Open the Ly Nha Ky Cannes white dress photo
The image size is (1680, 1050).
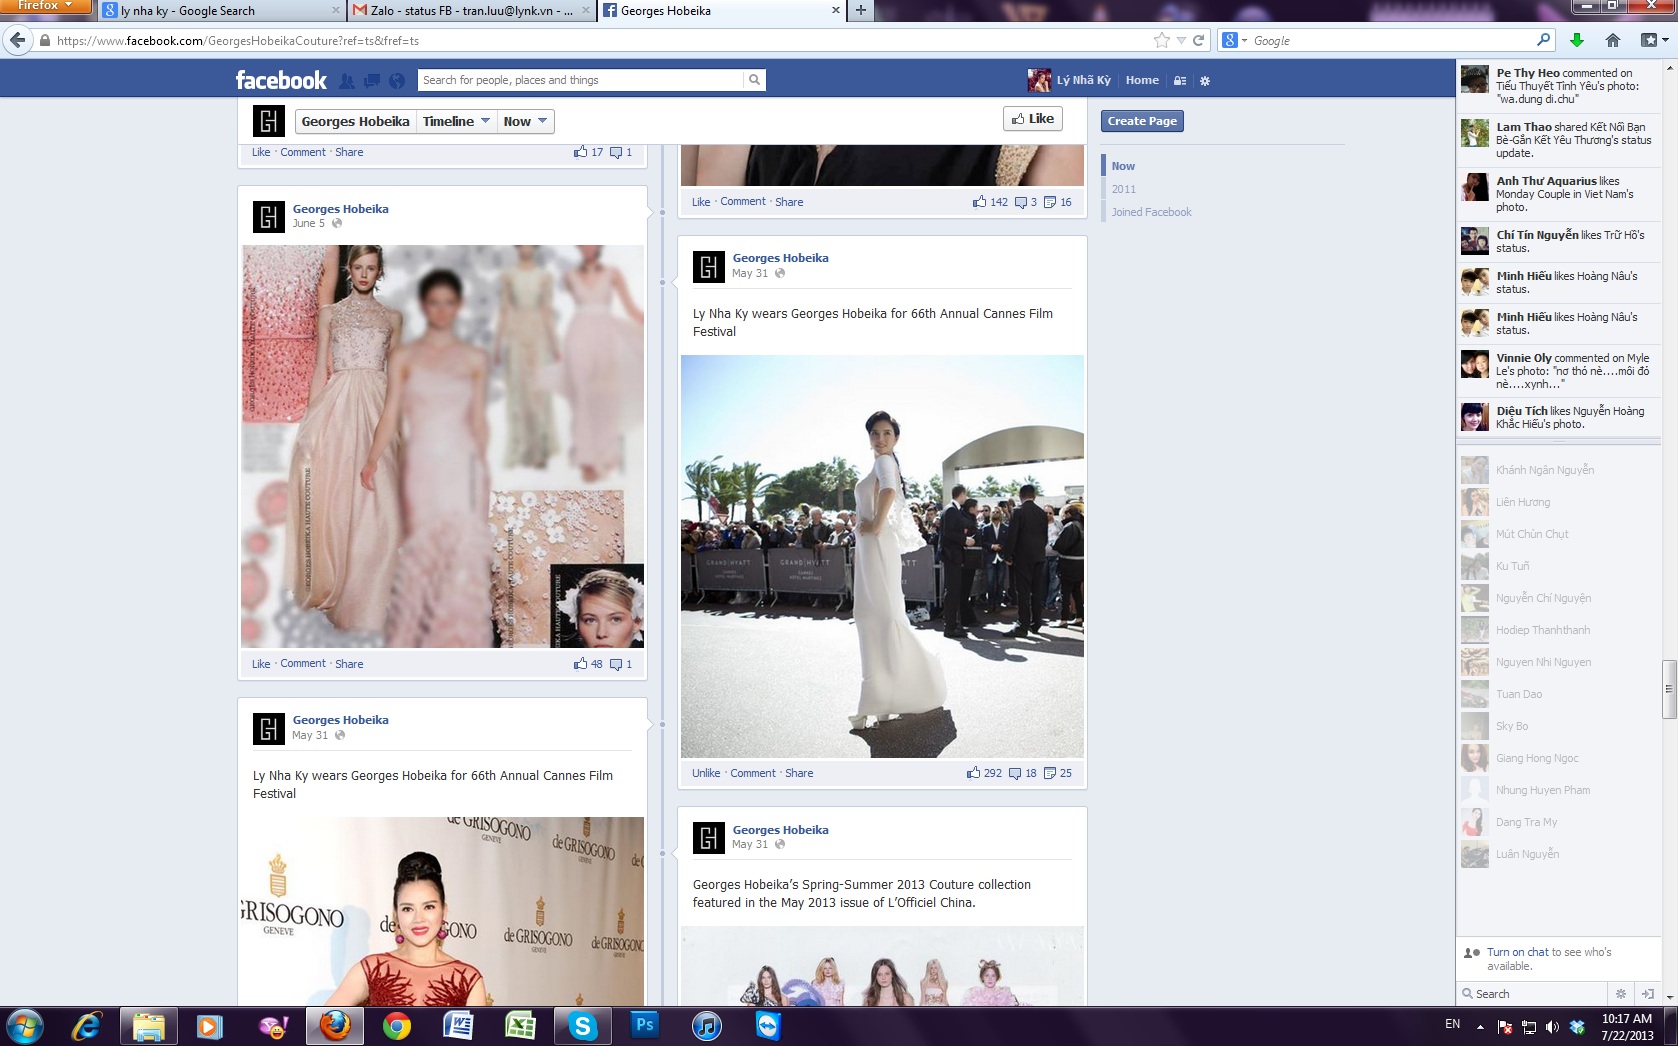[x=882, y=556]
